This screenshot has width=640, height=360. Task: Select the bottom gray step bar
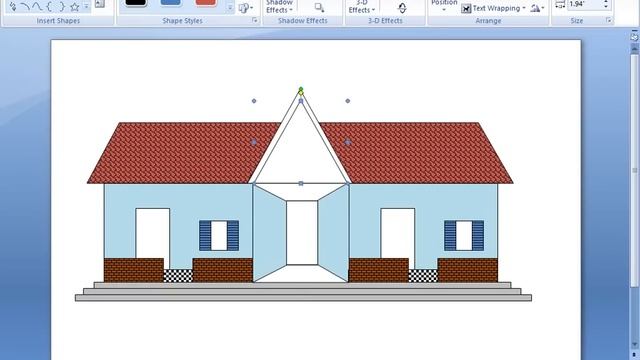[304, 298]
